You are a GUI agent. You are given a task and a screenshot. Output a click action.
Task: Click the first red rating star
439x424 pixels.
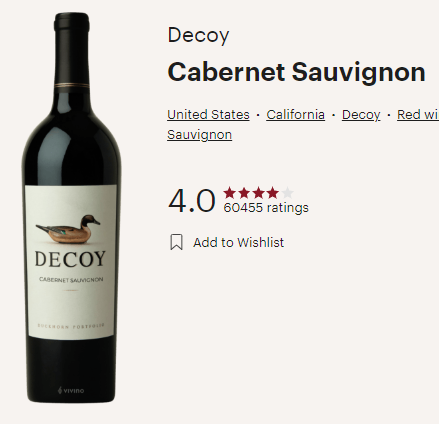[230, 193]
